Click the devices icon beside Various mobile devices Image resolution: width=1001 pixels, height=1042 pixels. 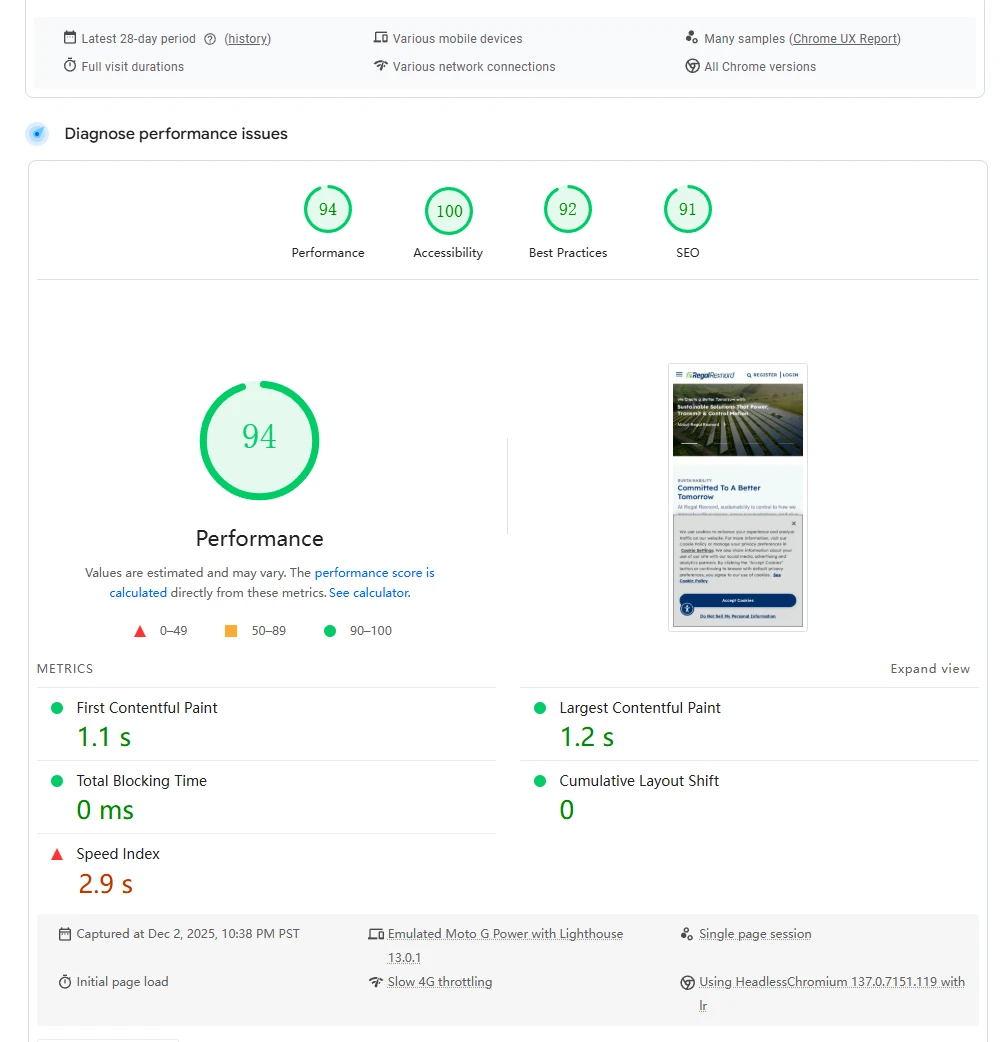point(380,37)
